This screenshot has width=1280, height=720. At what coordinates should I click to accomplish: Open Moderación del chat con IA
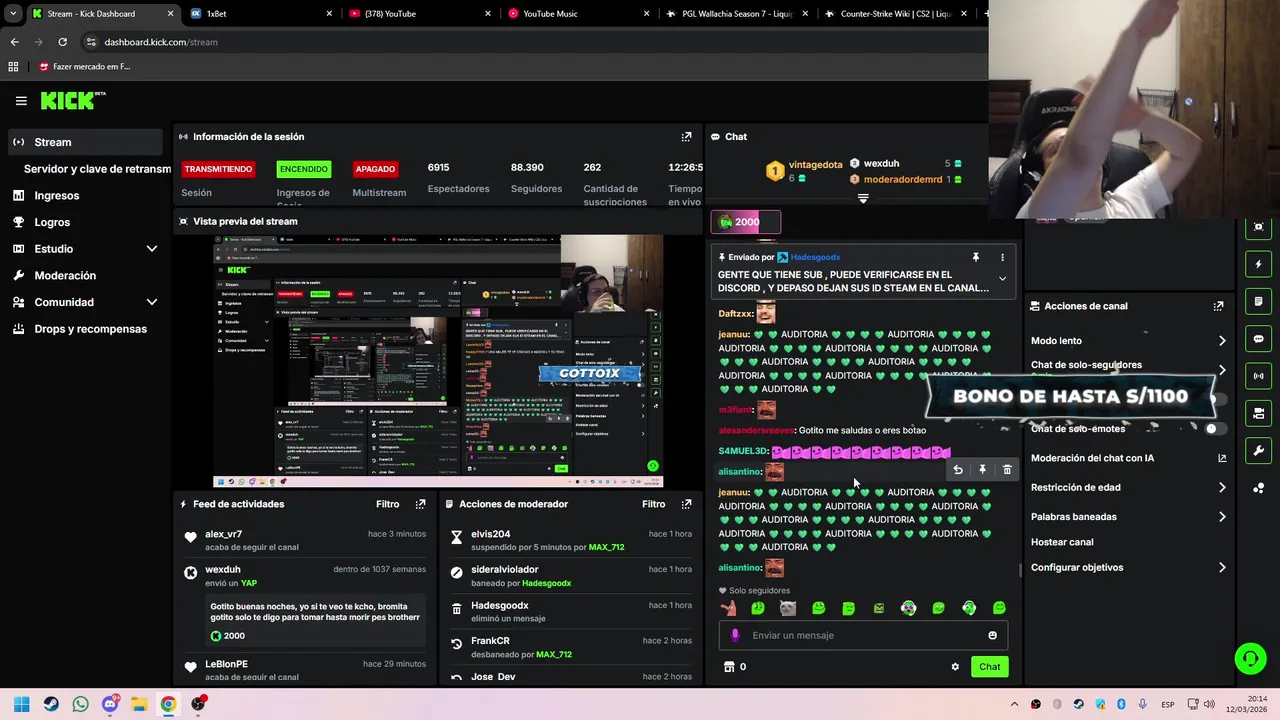(1128, 458)
